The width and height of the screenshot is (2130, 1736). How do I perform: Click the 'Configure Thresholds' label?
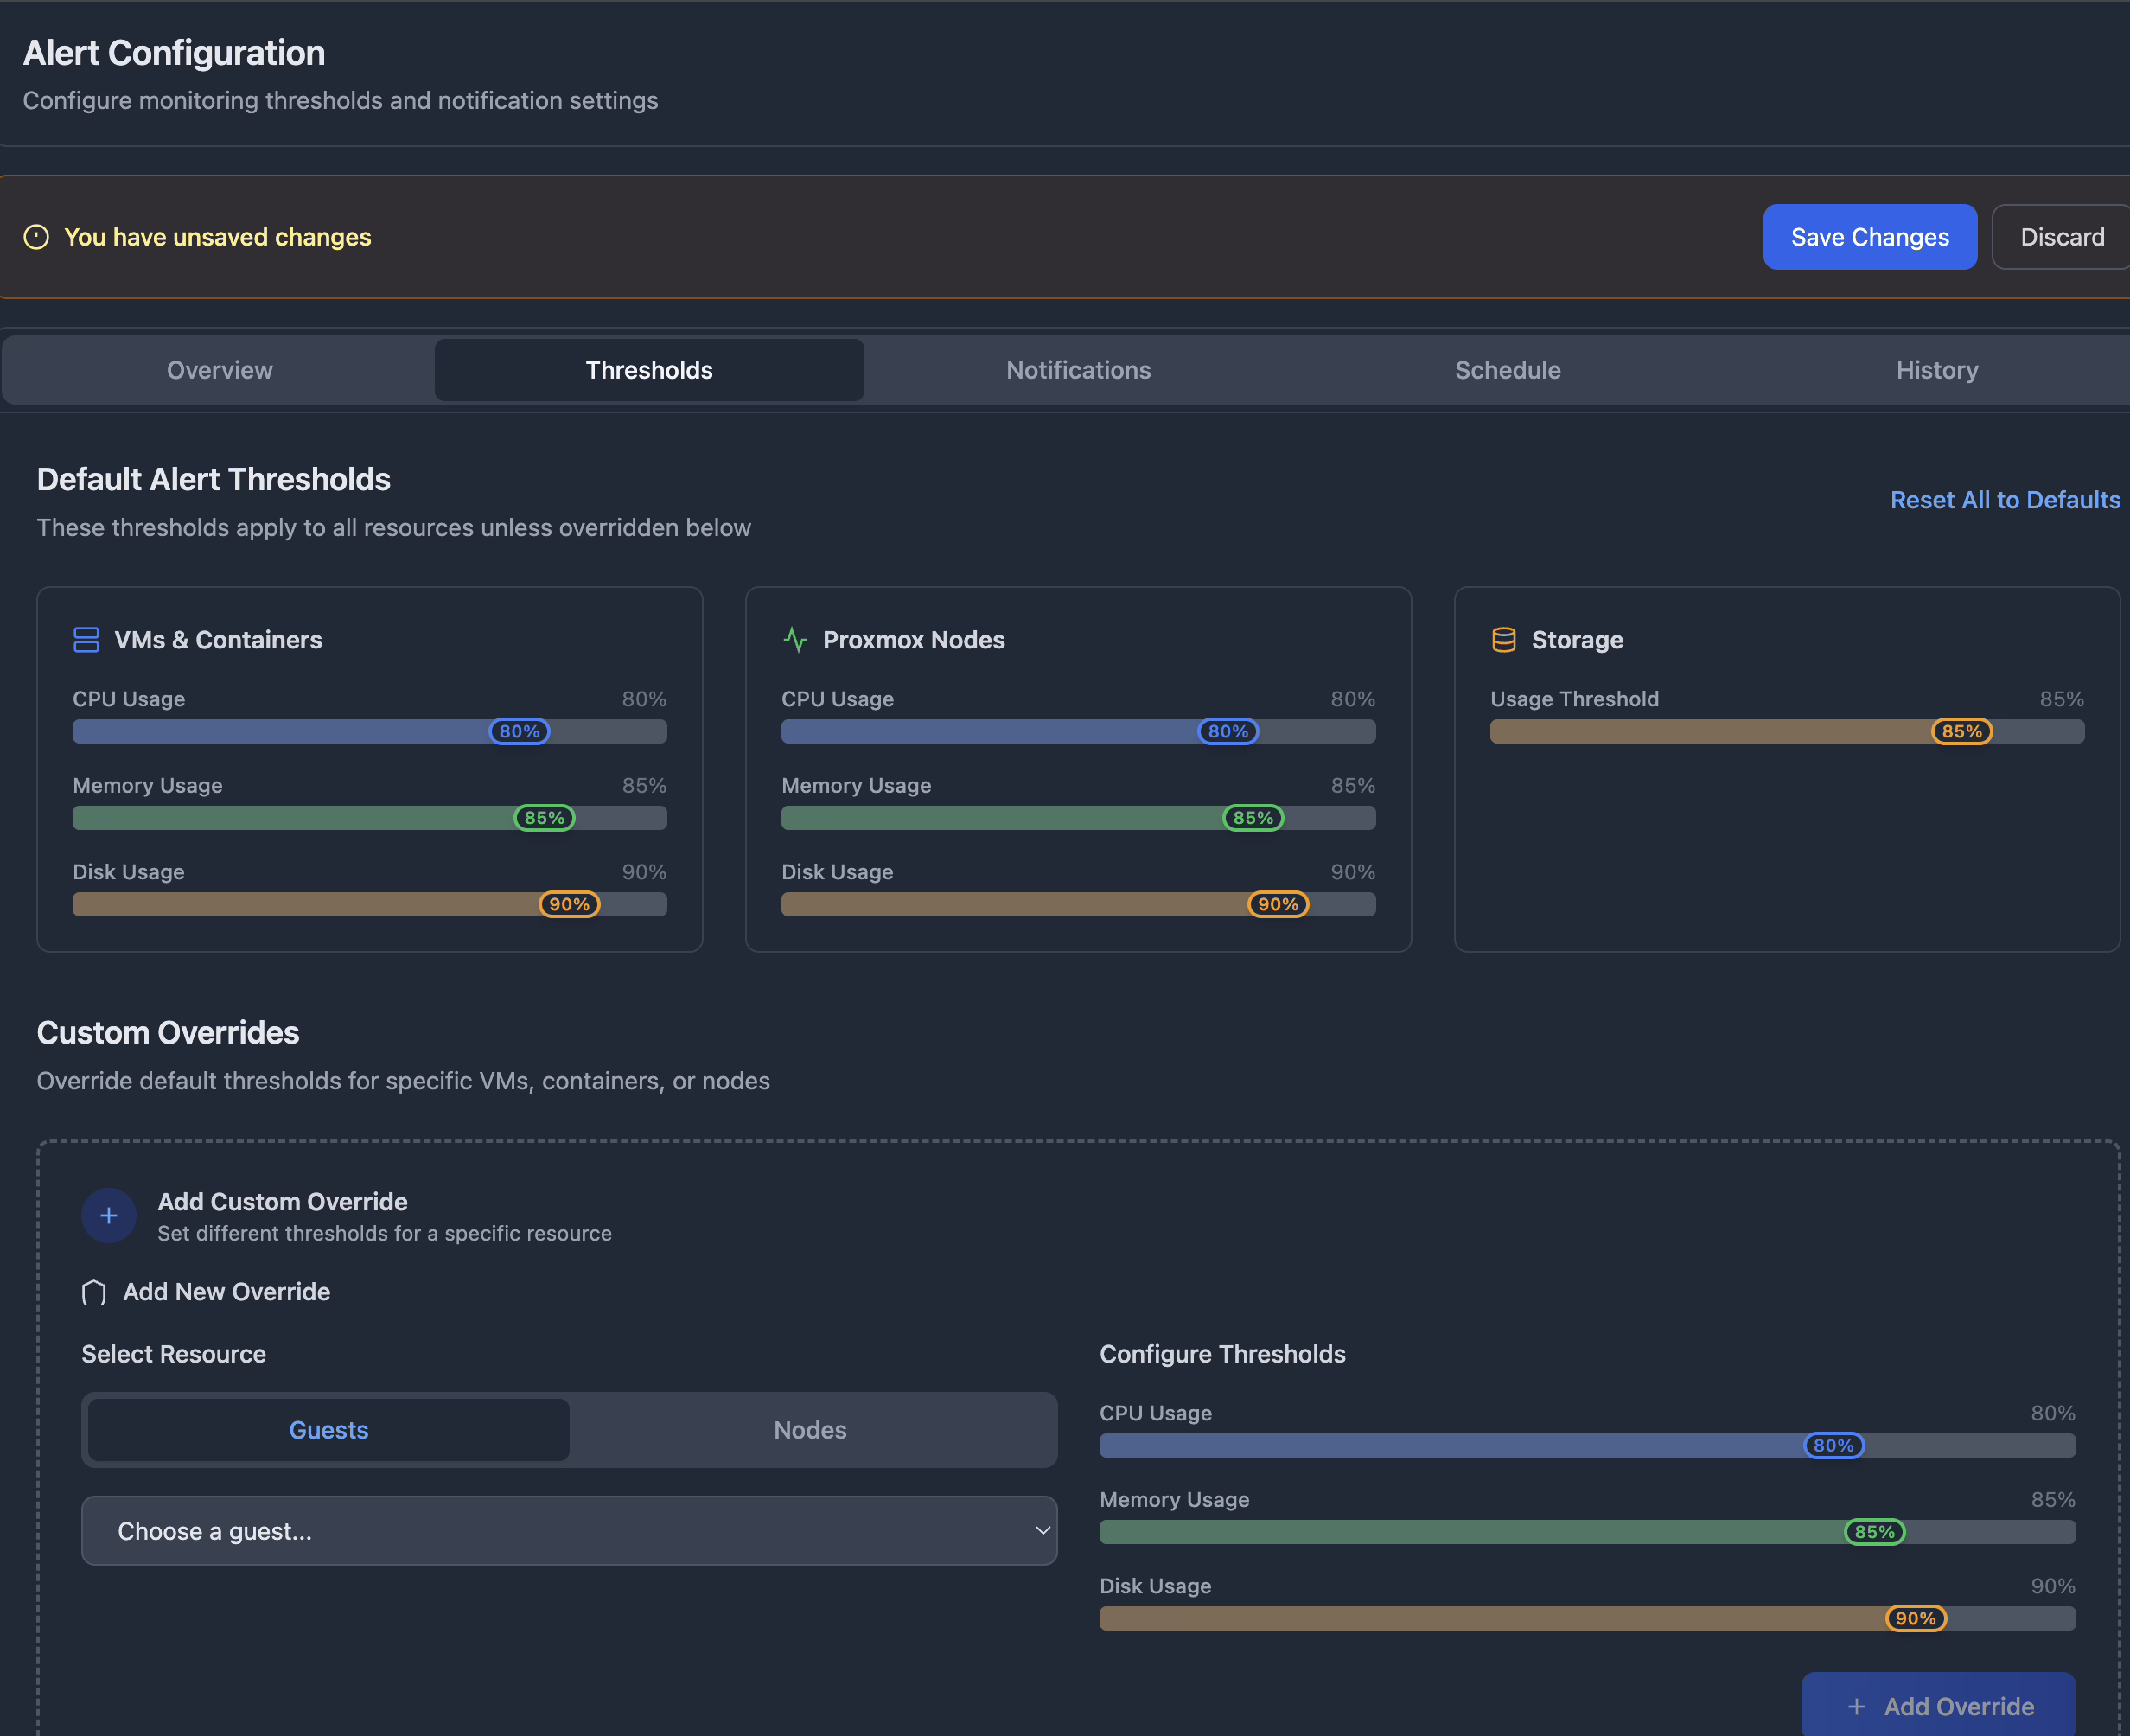[x=1222, y=1354]
